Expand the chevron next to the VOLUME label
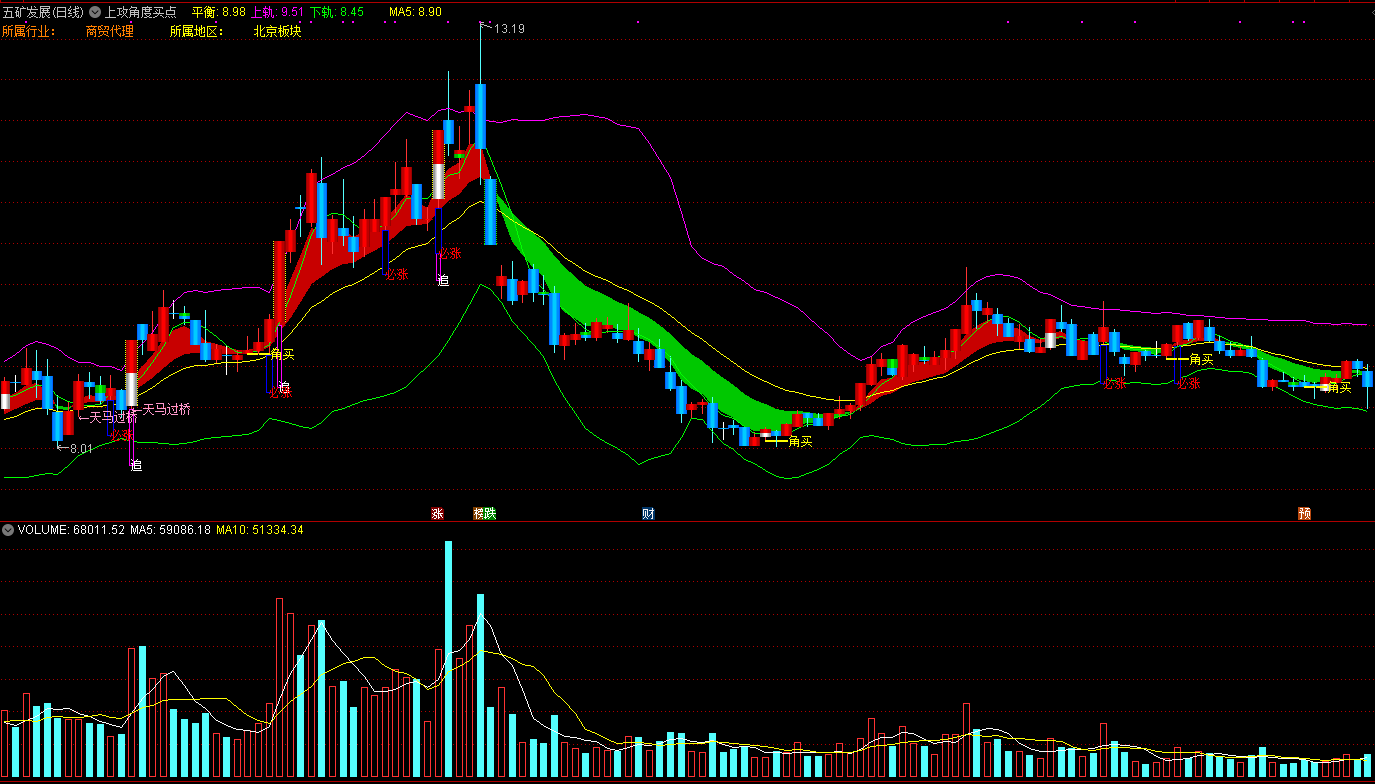This screenshot has height=784, width=1375. coord(9,530)
